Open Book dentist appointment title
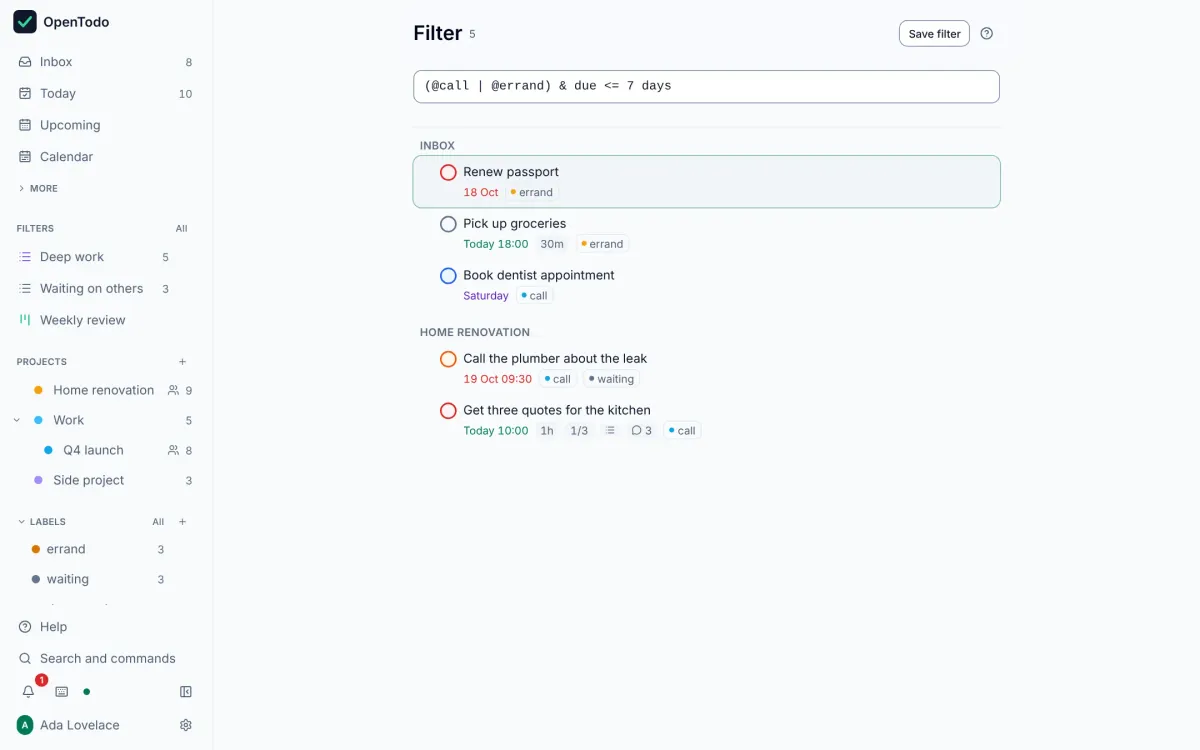The height and width of the screenshot is (750, 1200). click(539, 275)
